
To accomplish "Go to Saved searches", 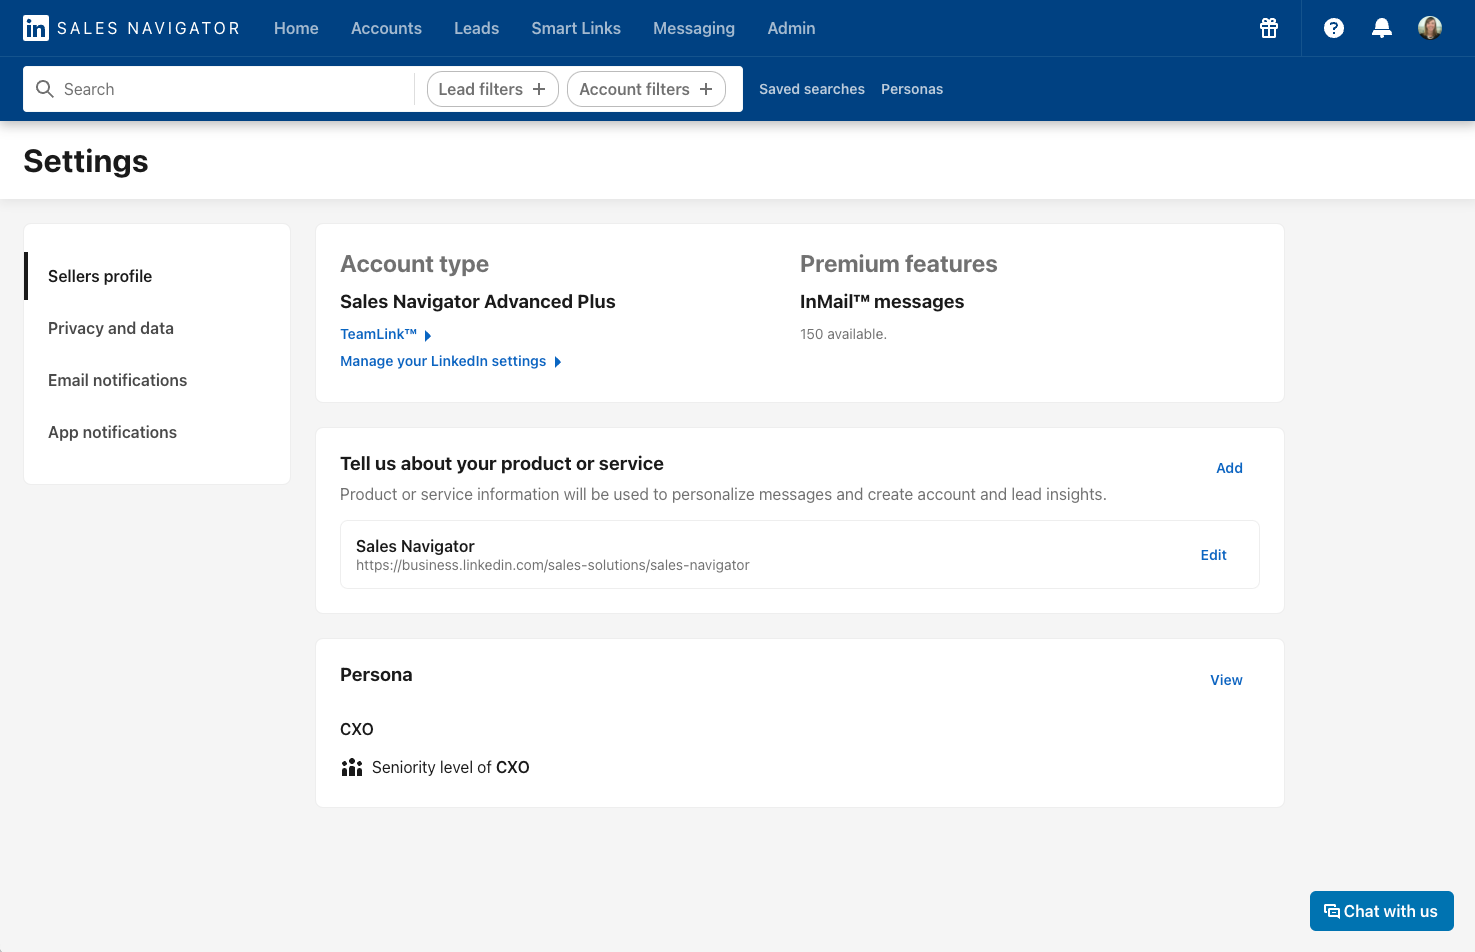I will click(x=812, y=89).
